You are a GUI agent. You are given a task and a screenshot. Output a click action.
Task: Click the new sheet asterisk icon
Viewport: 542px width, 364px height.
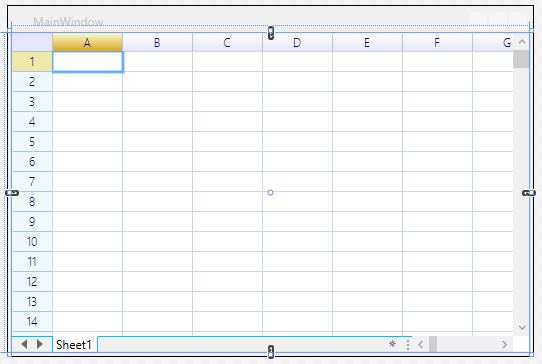pyautogui.click(x=392, y=344)
